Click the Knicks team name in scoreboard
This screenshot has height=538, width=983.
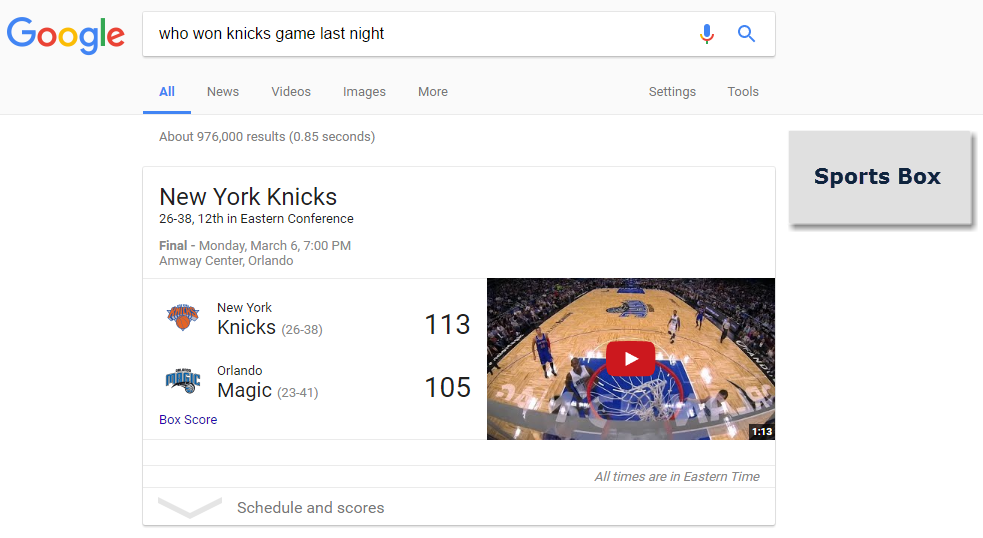(246, 327)
